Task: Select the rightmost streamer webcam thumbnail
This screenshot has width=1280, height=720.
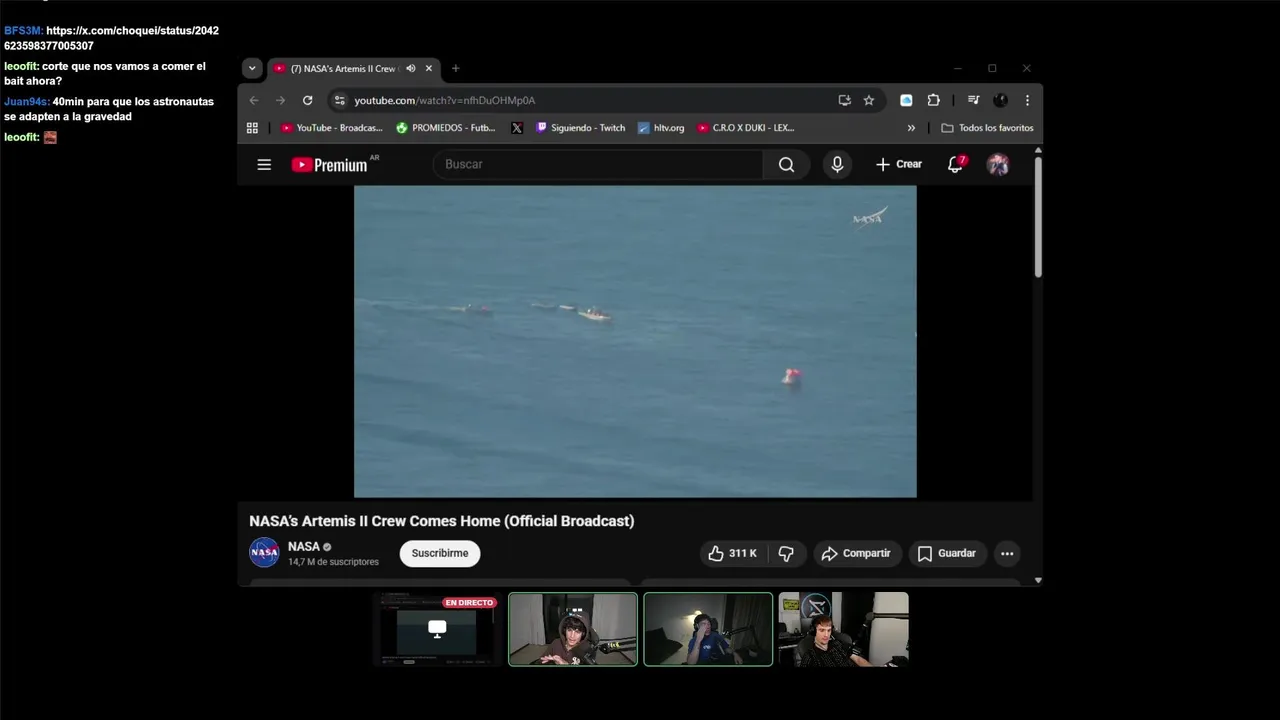Action: pos(844,629)
